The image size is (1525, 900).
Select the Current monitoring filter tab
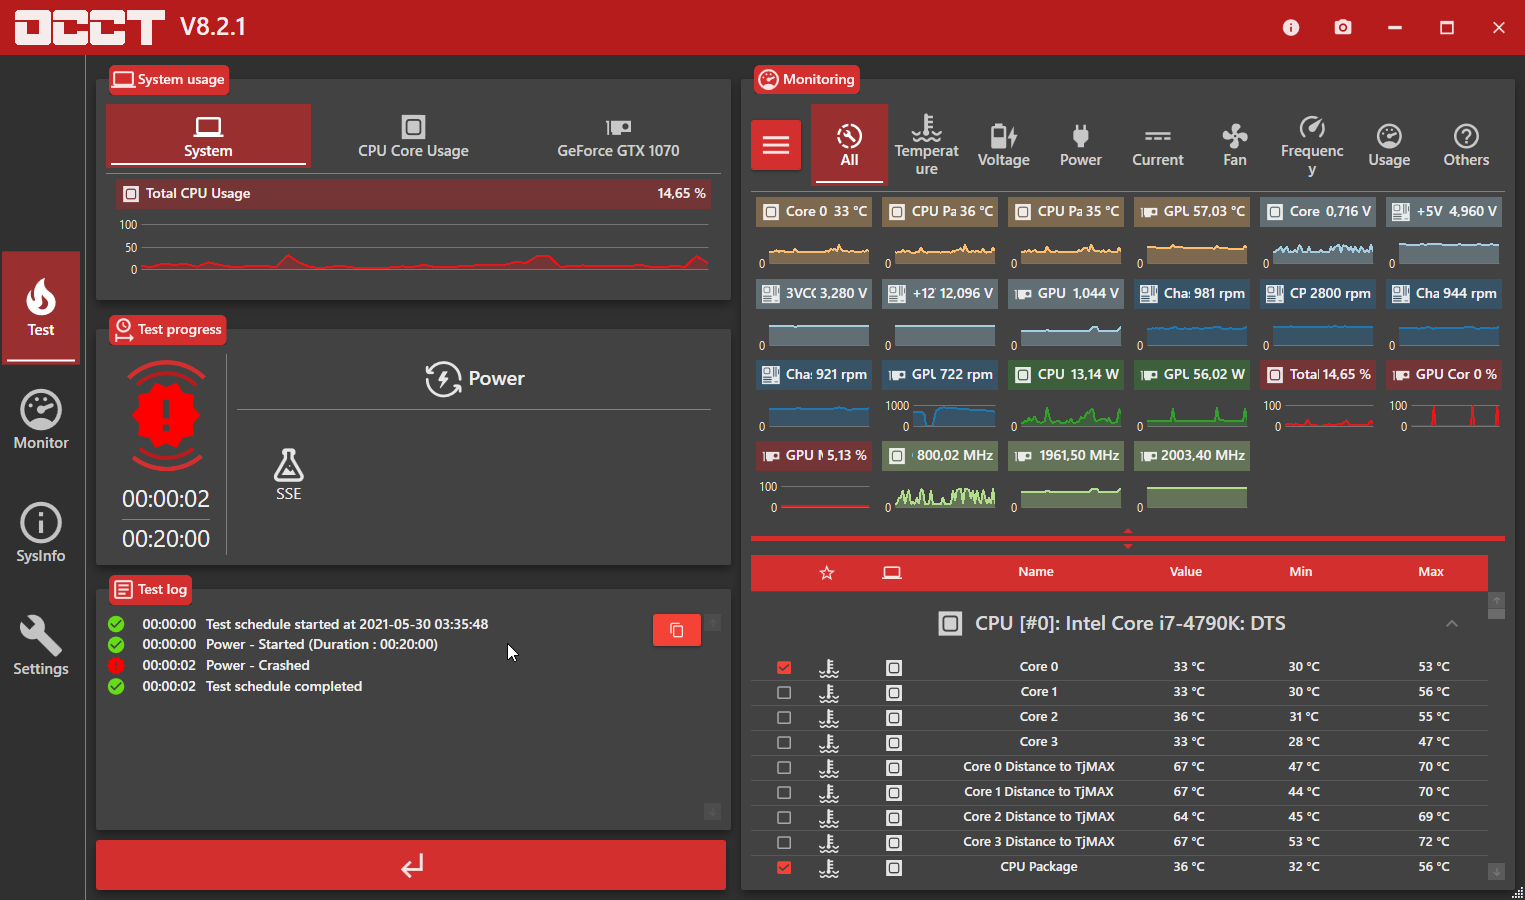(1157, 144)
